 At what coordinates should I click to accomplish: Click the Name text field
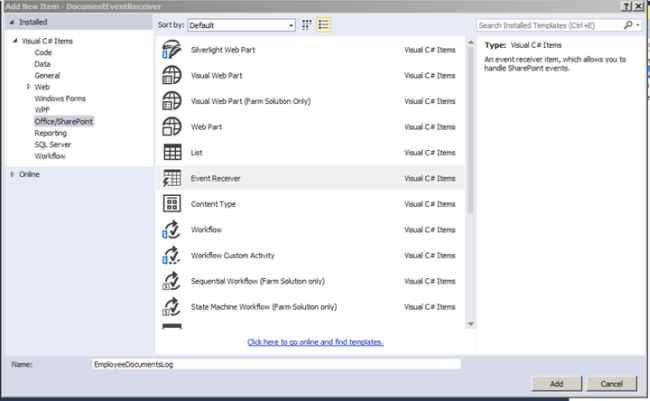point(276,365)
